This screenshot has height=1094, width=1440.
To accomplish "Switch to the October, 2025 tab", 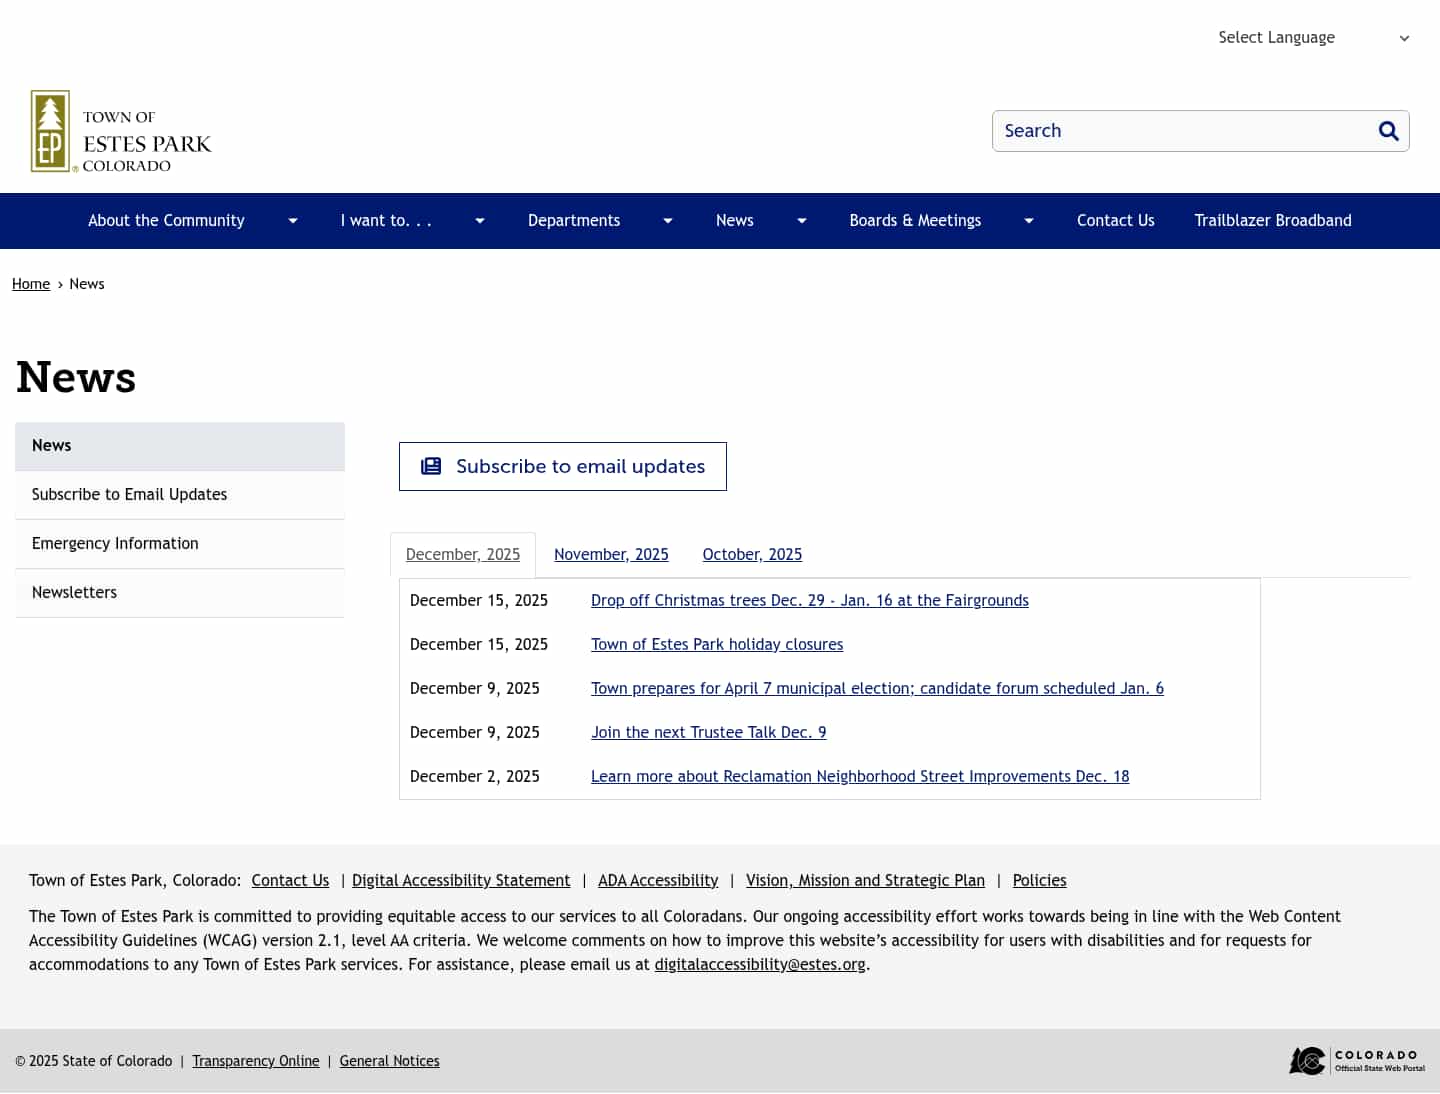I will tap(752, 554).
